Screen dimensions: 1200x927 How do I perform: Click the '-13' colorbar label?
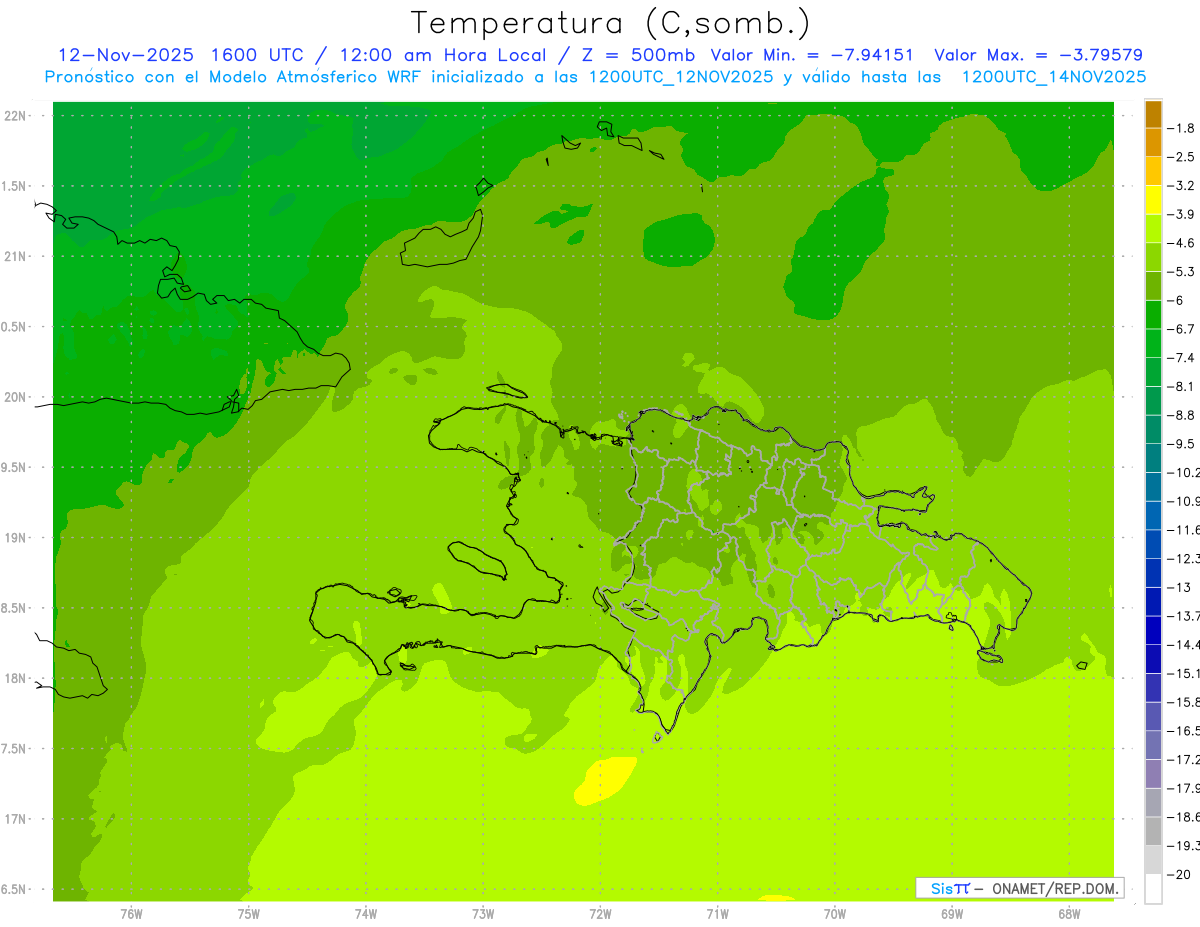coord(1180,587)
